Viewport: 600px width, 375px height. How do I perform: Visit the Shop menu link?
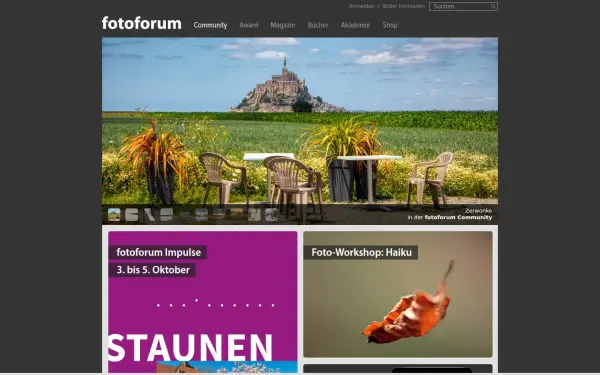point(390,25)
